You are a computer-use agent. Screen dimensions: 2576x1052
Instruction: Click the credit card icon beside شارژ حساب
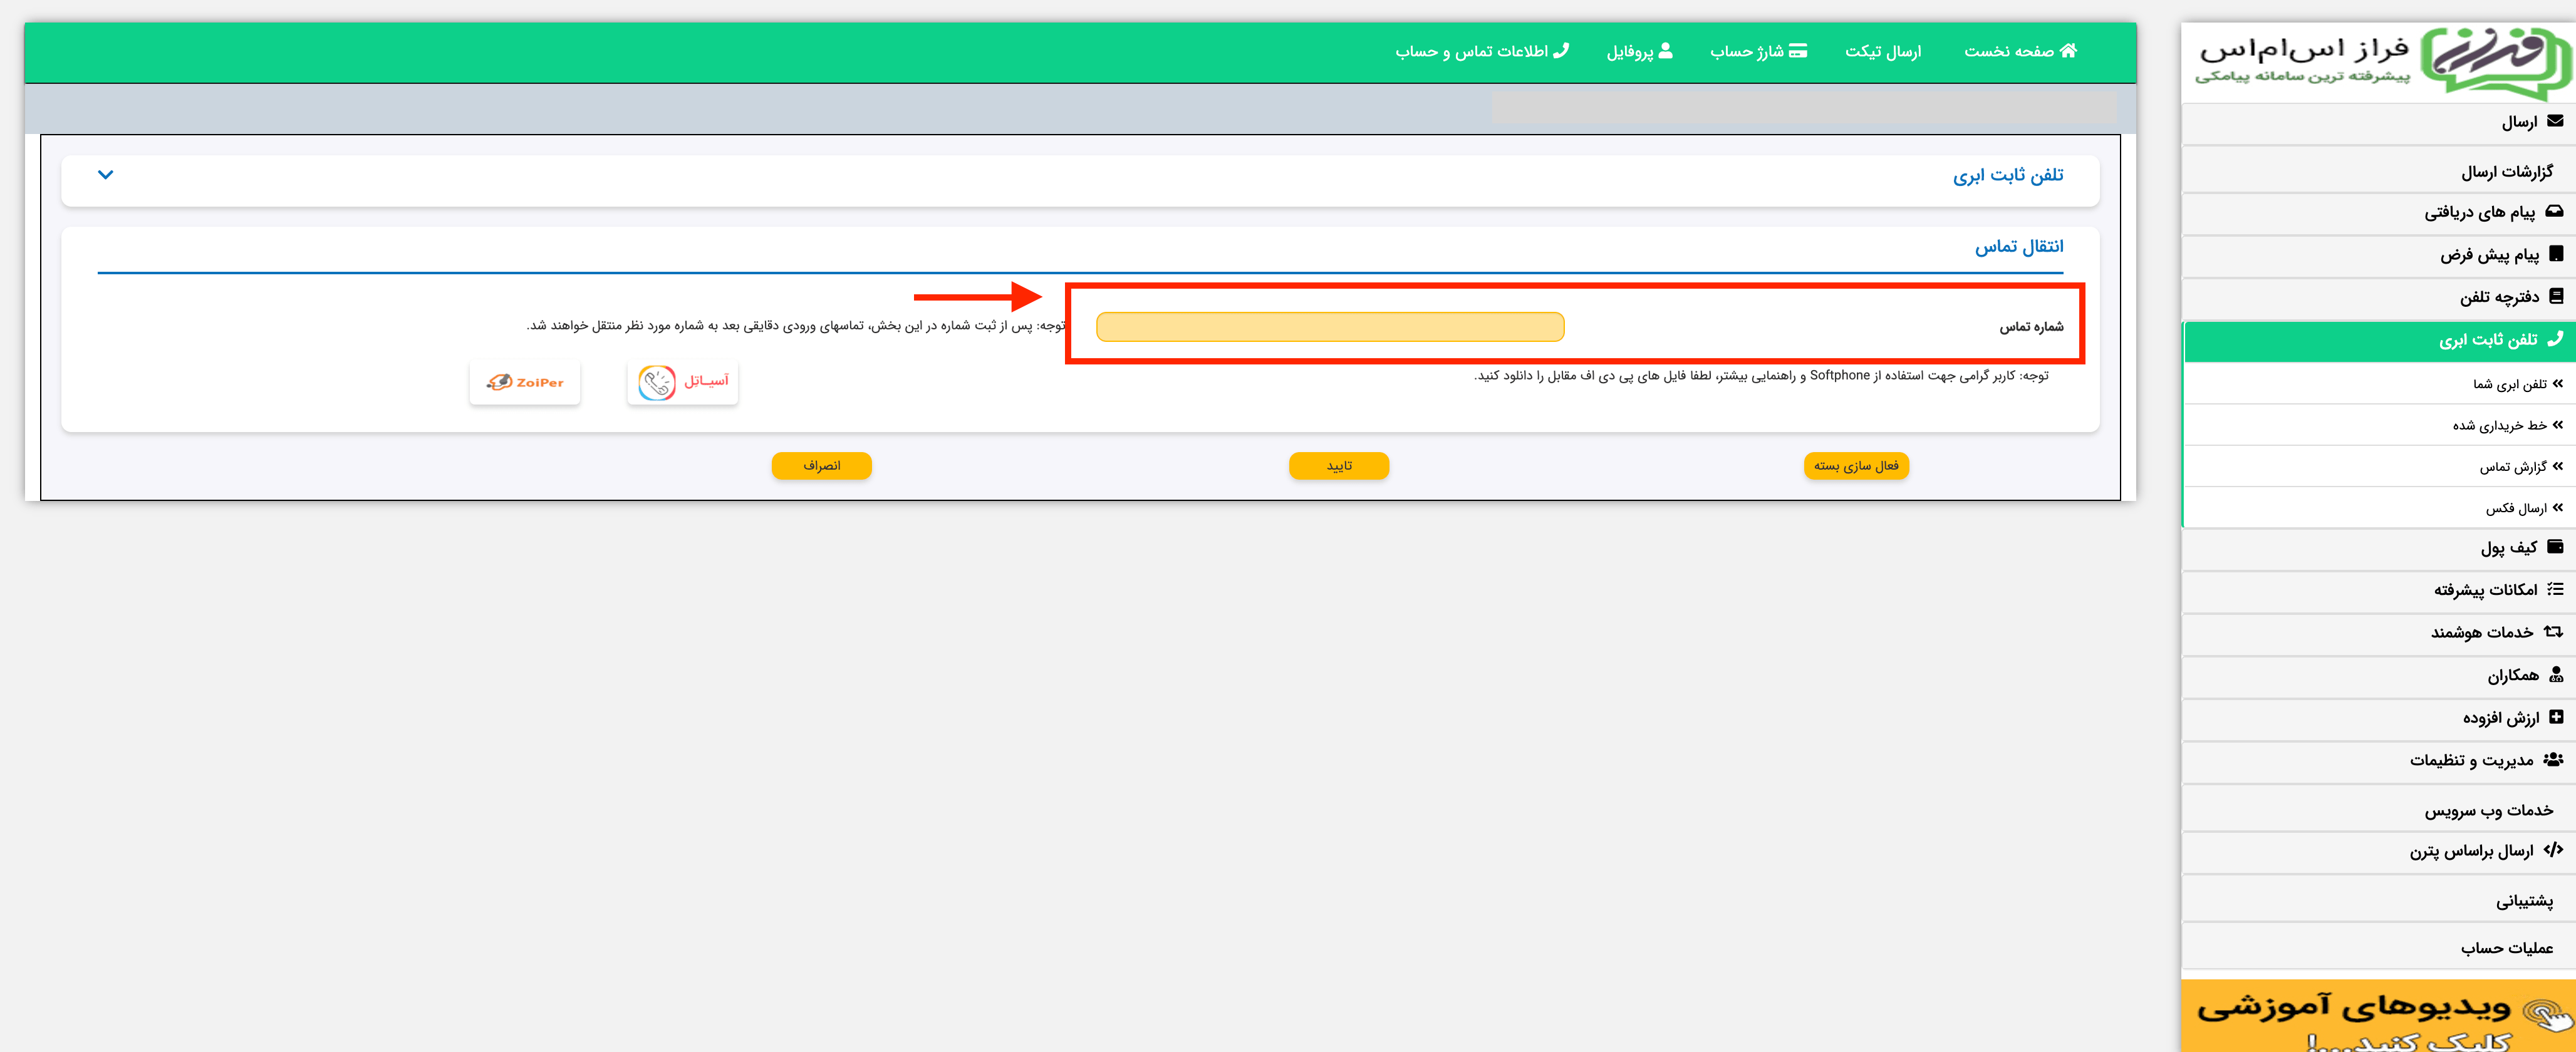click(1797, 50)
